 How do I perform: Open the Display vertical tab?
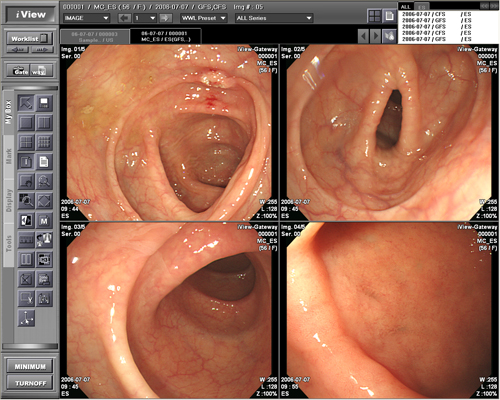pyautogui.click(x=9, y=201)
